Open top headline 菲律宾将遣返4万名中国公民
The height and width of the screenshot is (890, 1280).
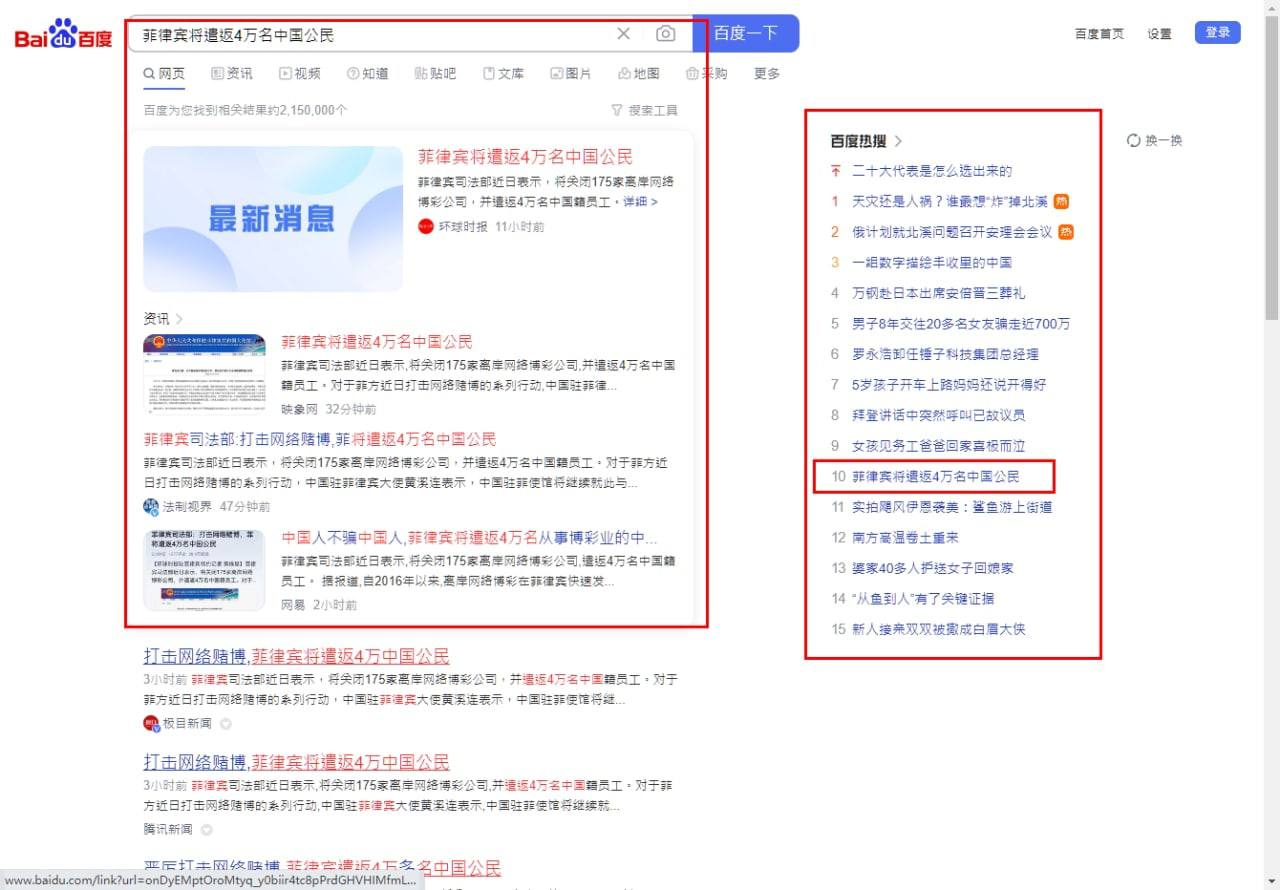point(525,156)
